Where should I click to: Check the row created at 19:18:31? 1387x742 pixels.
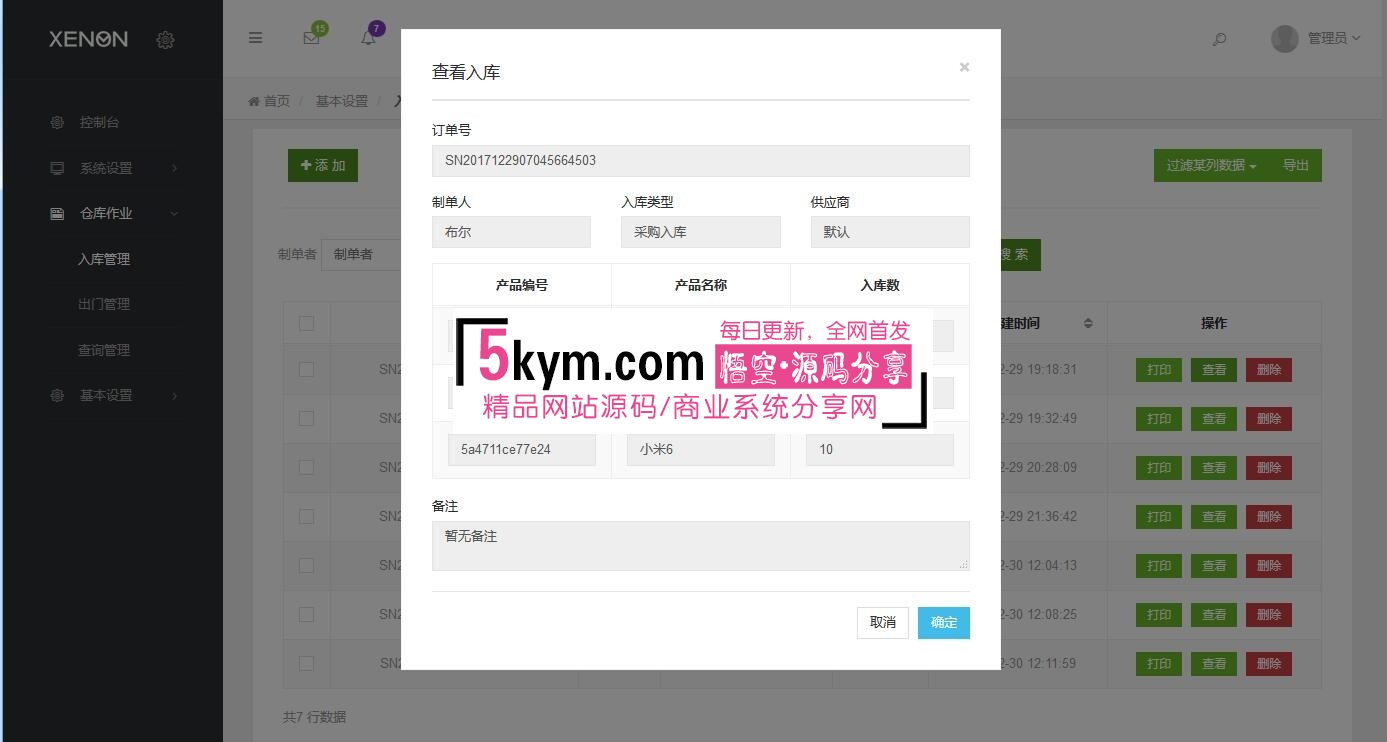[307, 369]
